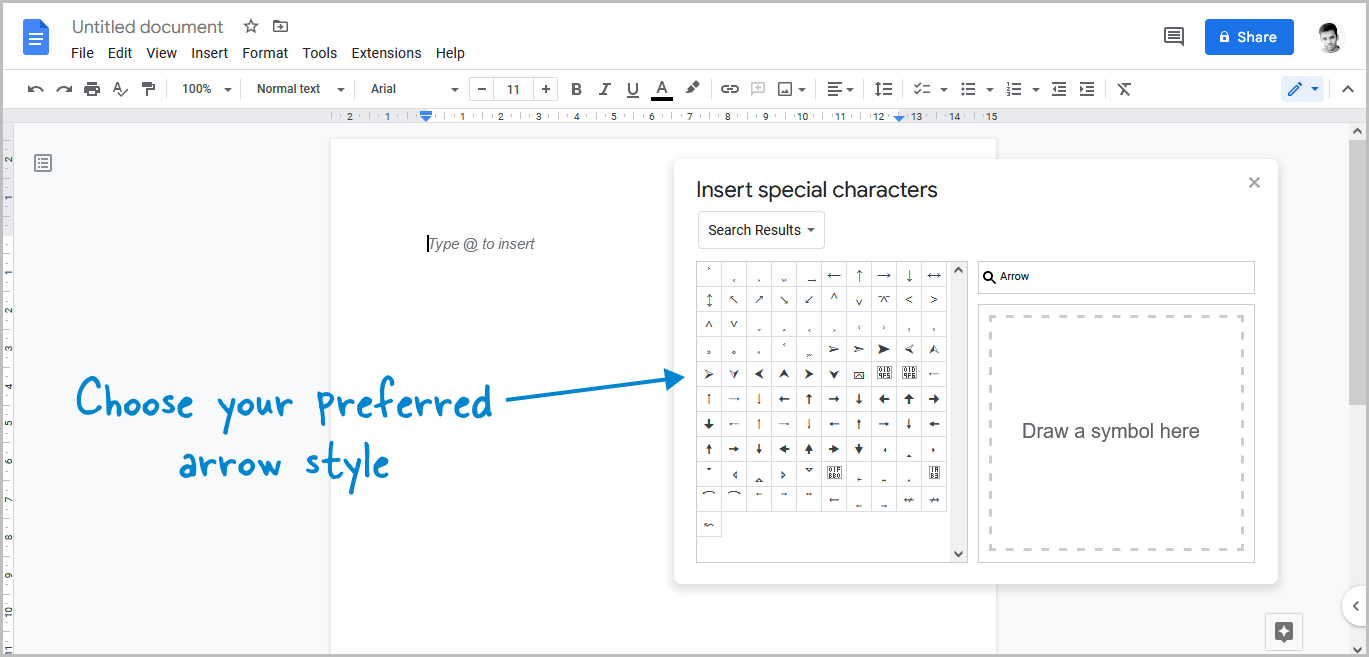Insert an image into the document

(785, 88)
